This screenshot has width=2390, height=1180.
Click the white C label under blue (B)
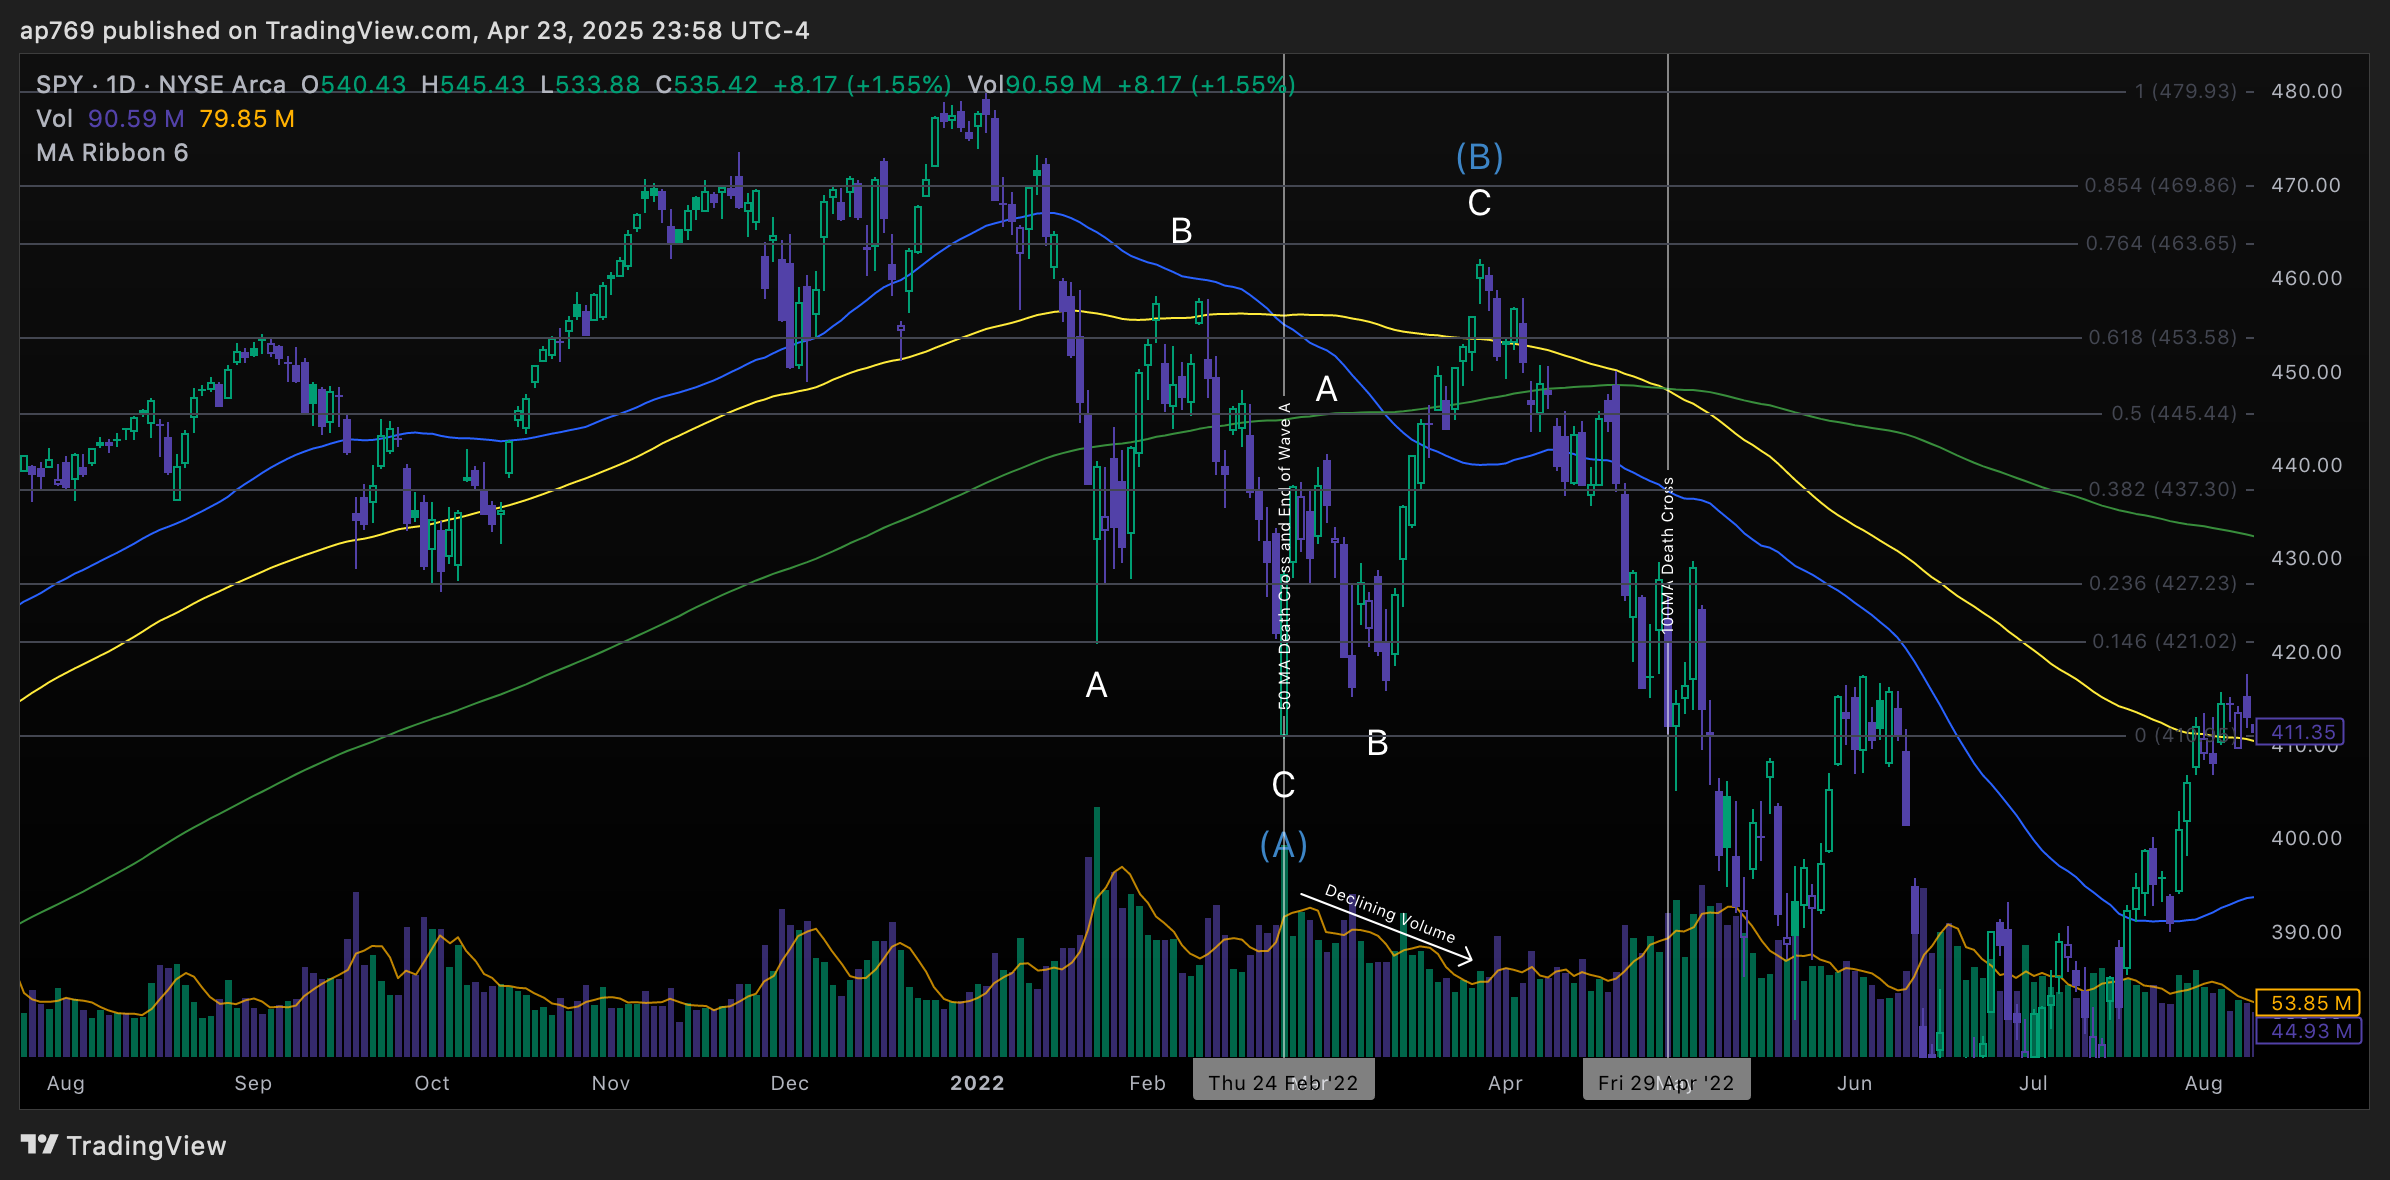[x=1479, y=203]
